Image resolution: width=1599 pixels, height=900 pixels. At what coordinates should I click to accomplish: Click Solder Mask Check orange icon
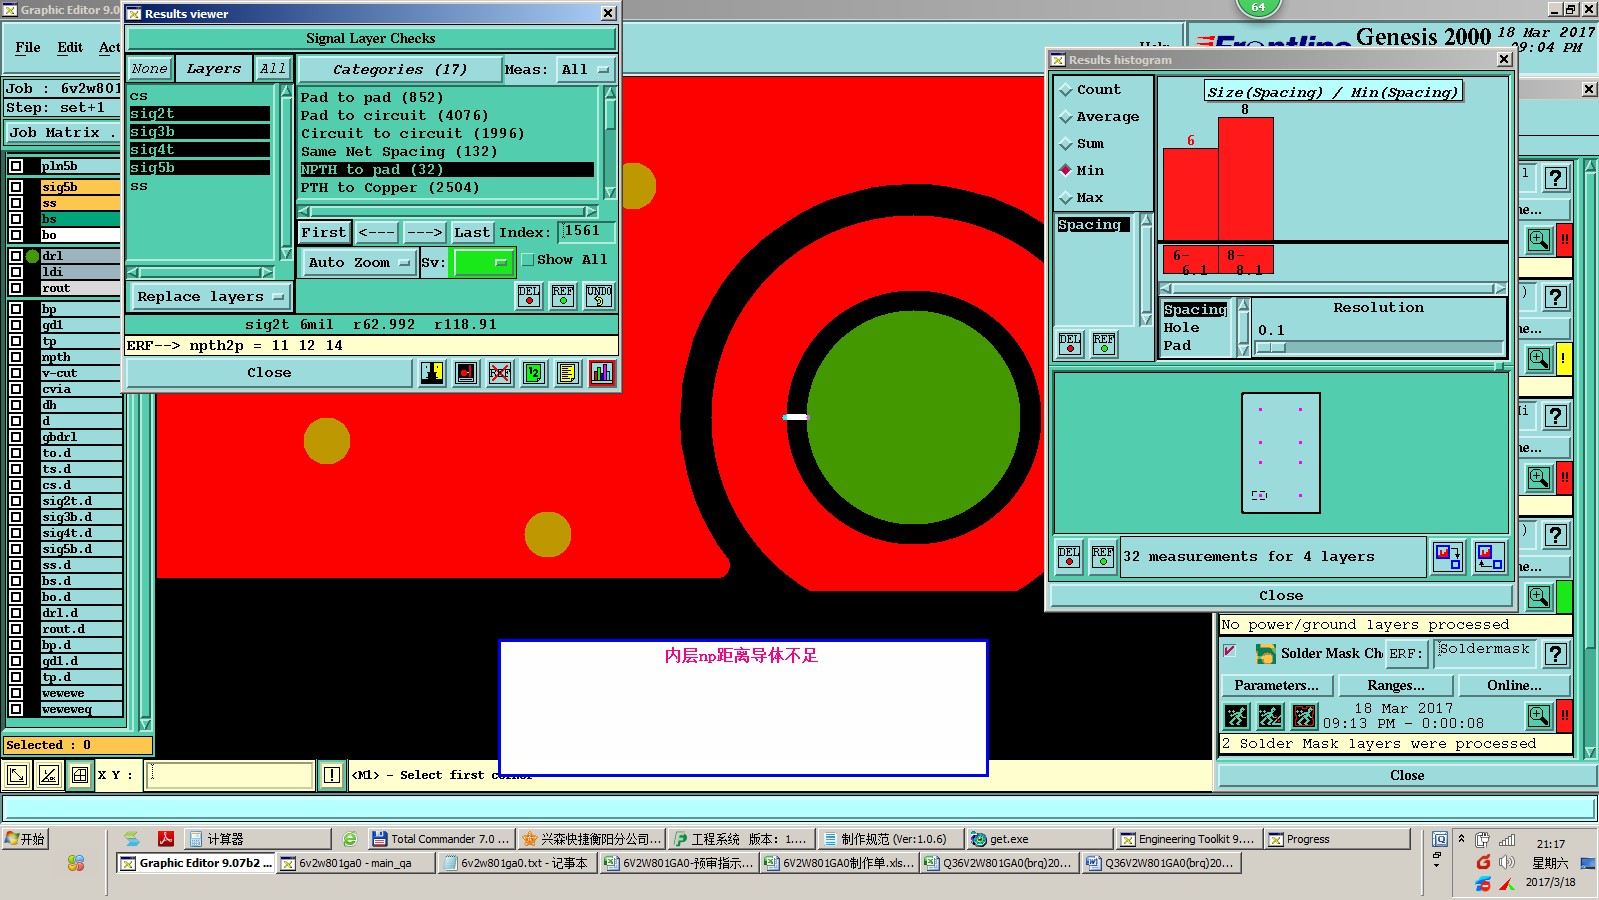pos(1266,654)
